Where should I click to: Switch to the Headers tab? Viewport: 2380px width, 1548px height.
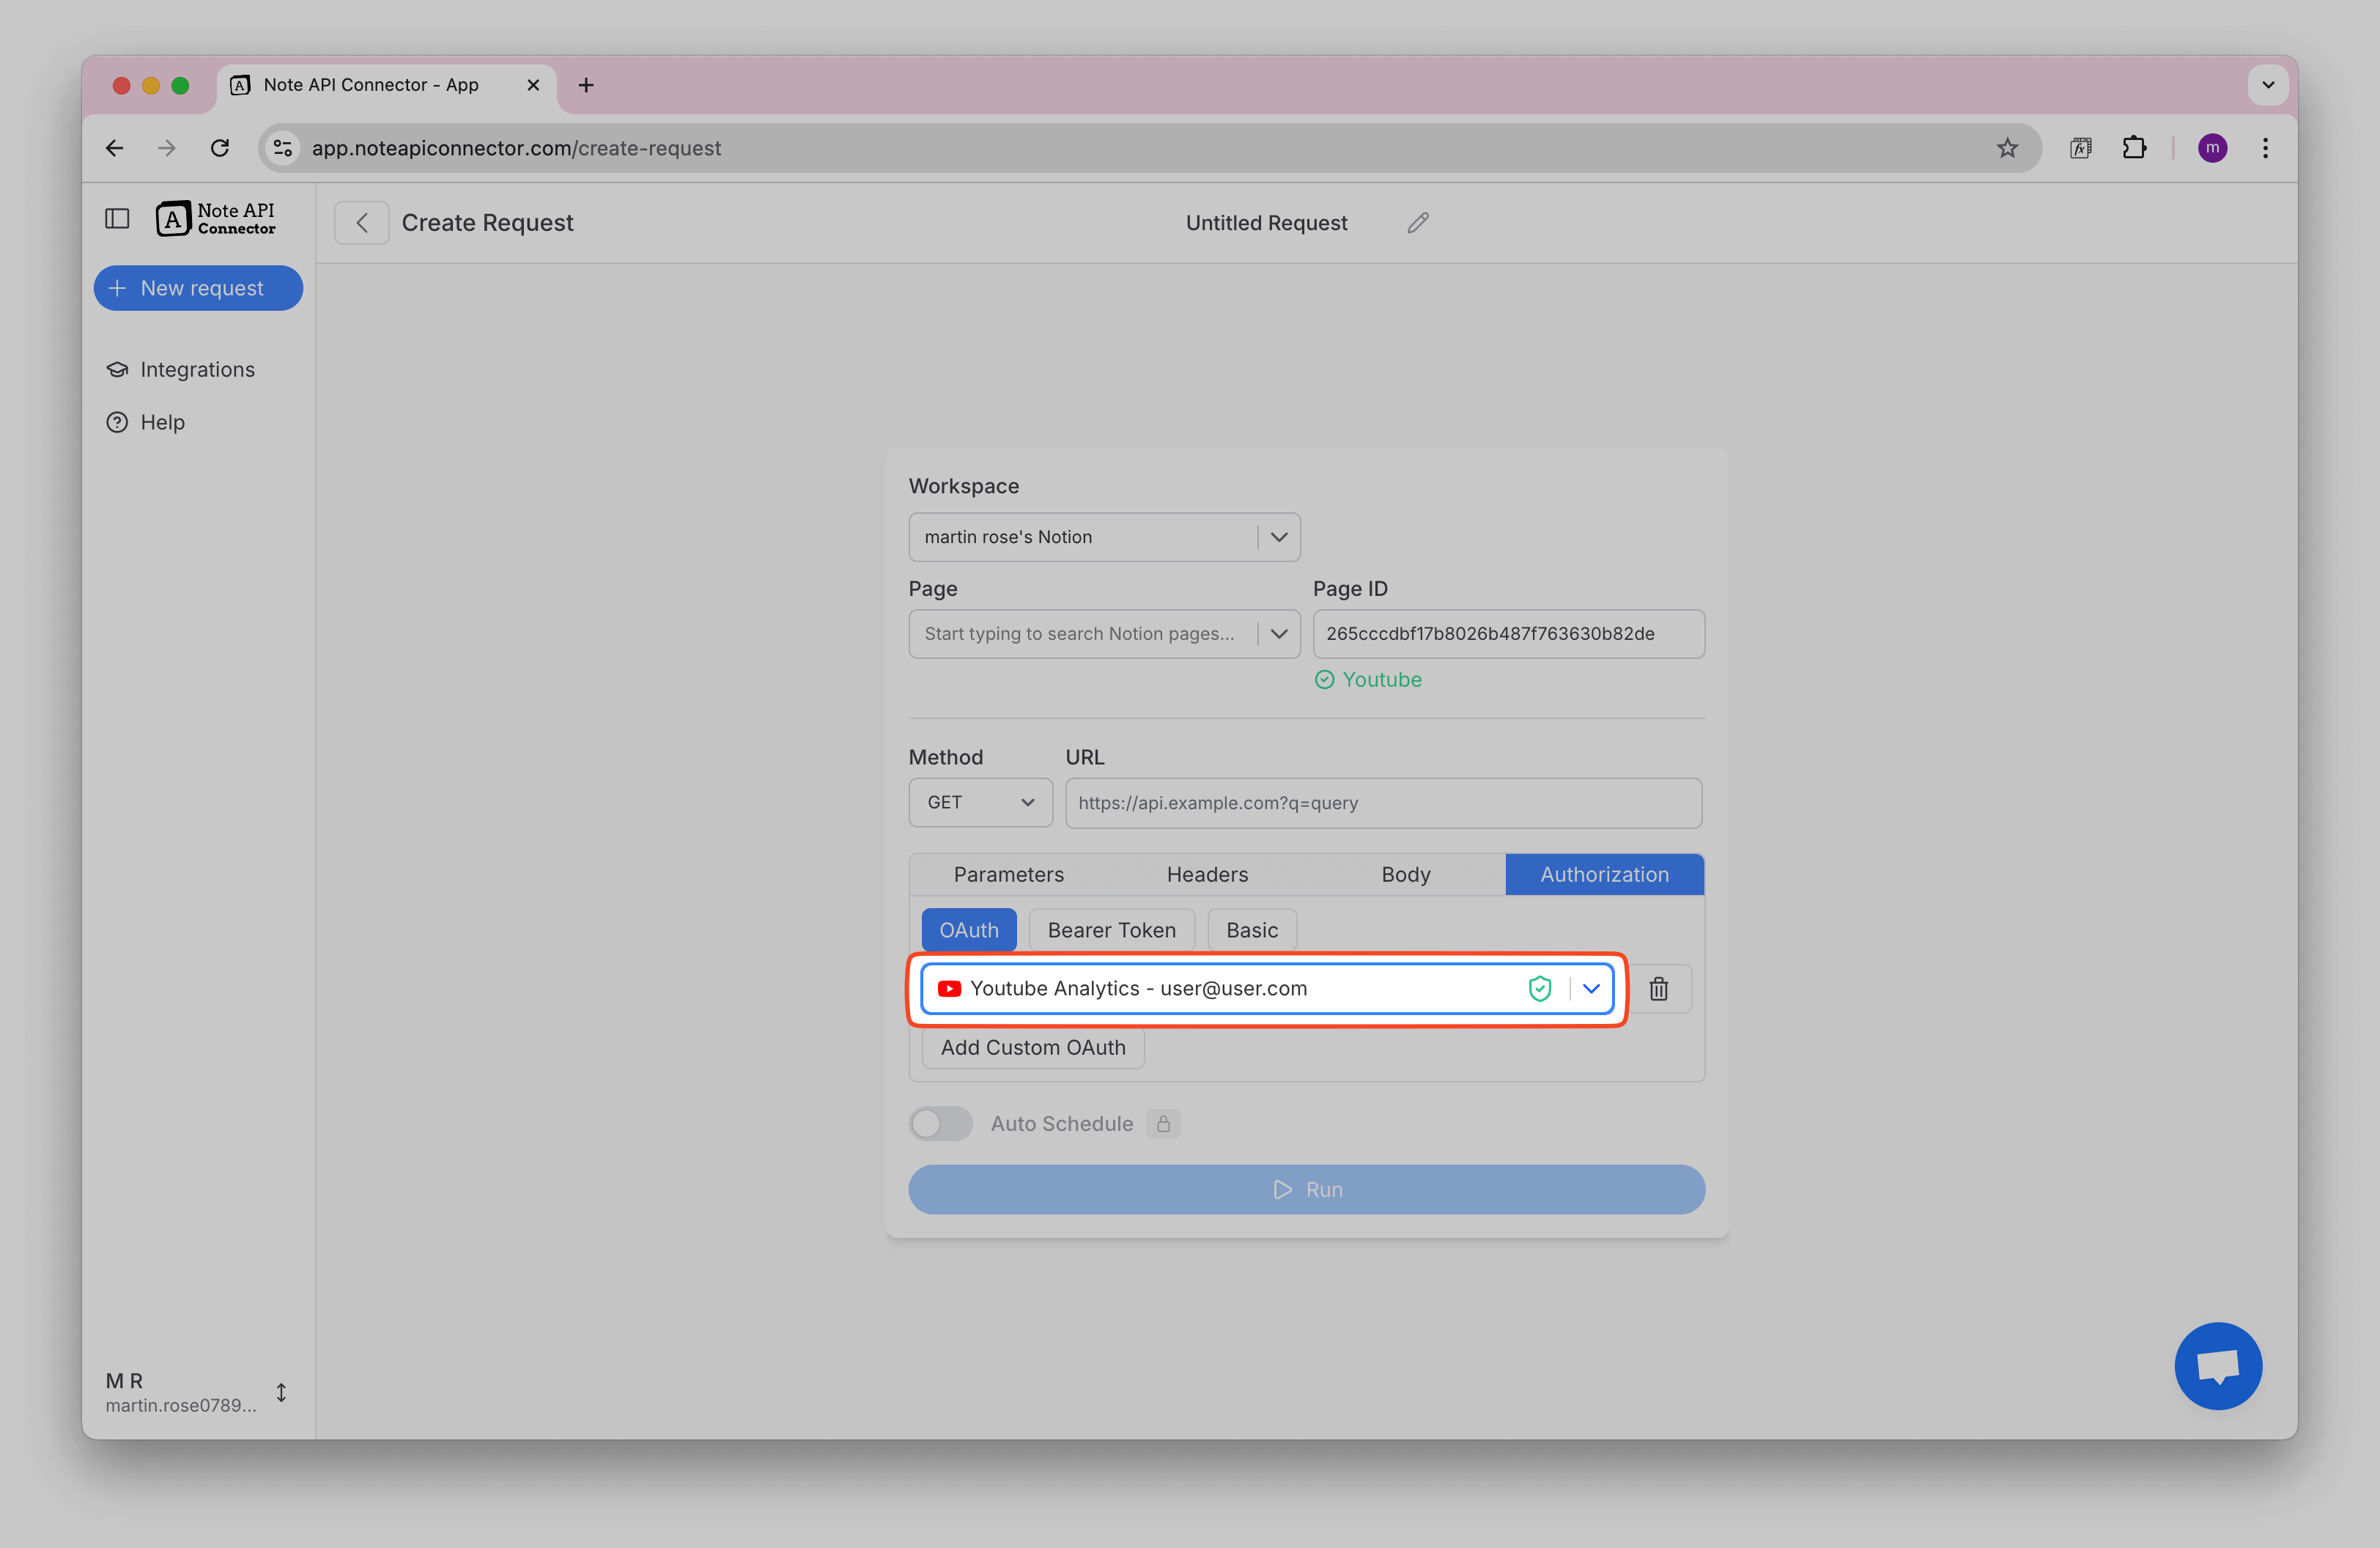click(x=1207, y=875)
